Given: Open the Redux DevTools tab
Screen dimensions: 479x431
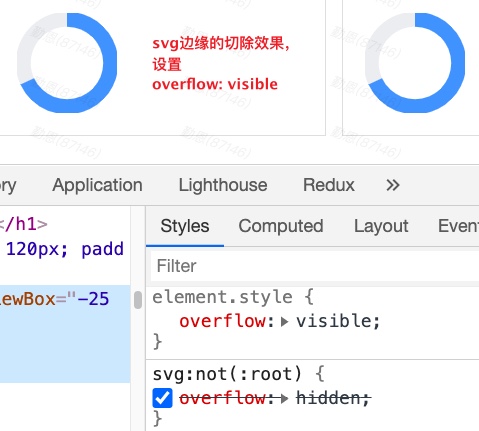Looking at the screenshot, I should coord(328,185).
